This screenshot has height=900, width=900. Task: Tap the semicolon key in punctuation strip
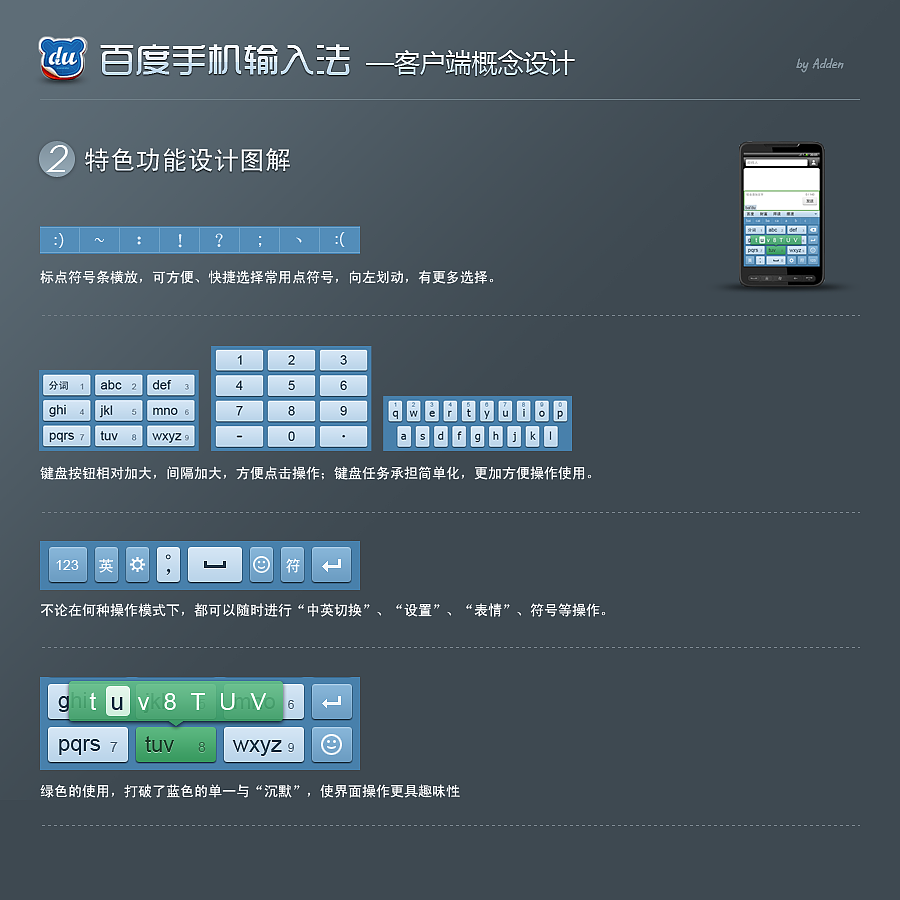(x=259, y=240)
